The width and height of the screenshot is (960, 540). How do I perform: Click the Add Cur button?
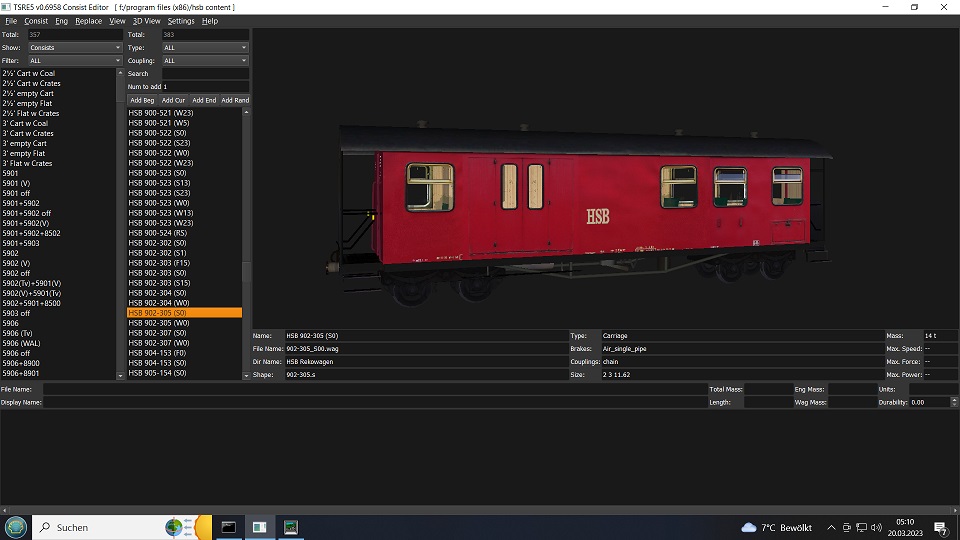[173, 100]
